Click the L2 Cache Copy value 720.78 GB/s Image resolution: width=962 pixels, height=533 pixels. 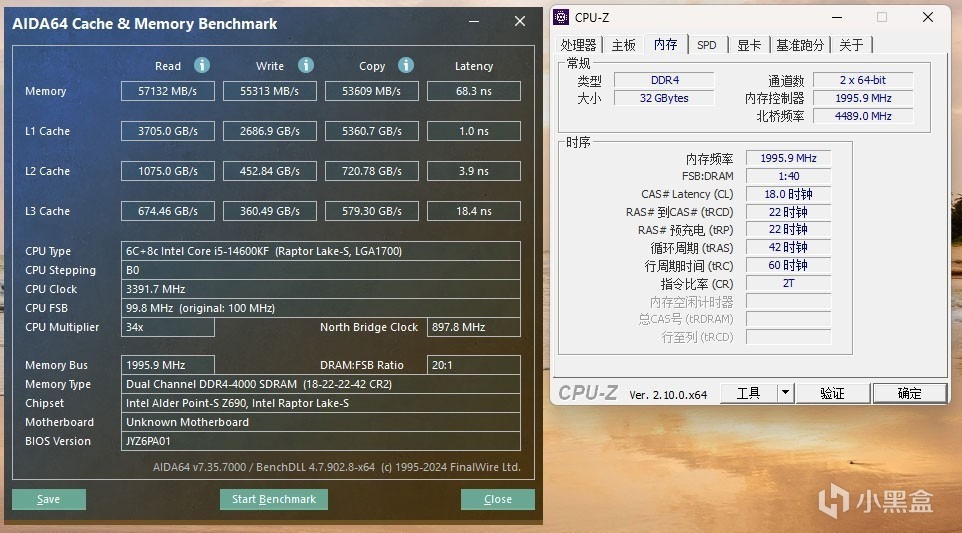371,171
